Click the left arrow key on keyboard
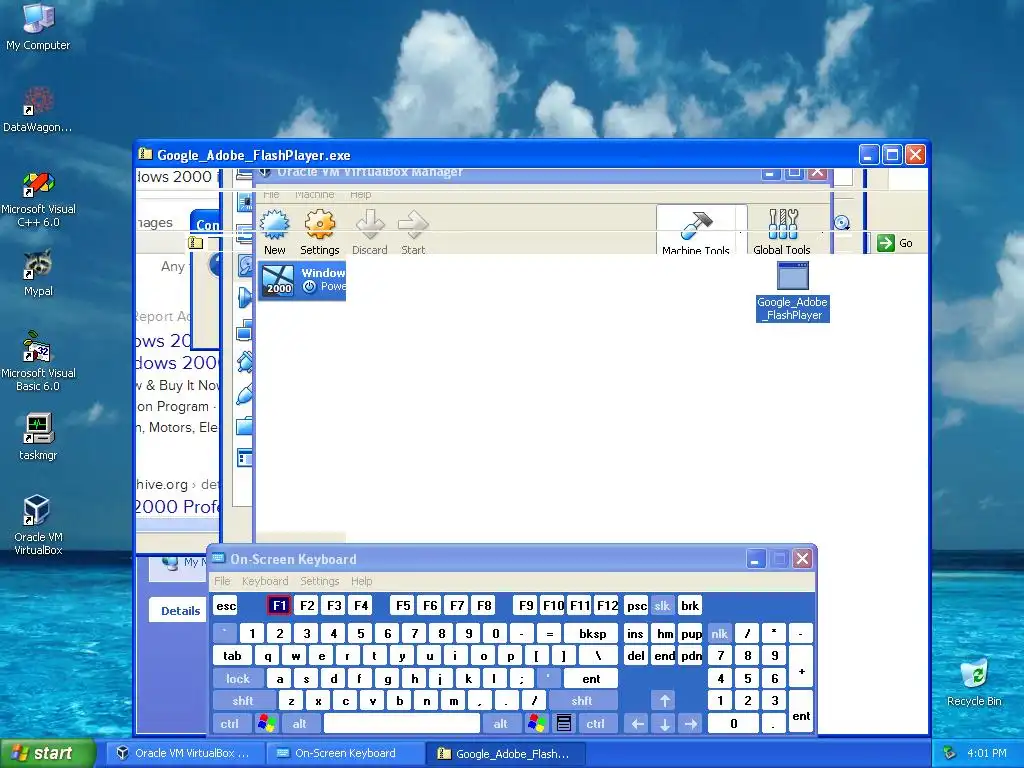 pos(637,724)
